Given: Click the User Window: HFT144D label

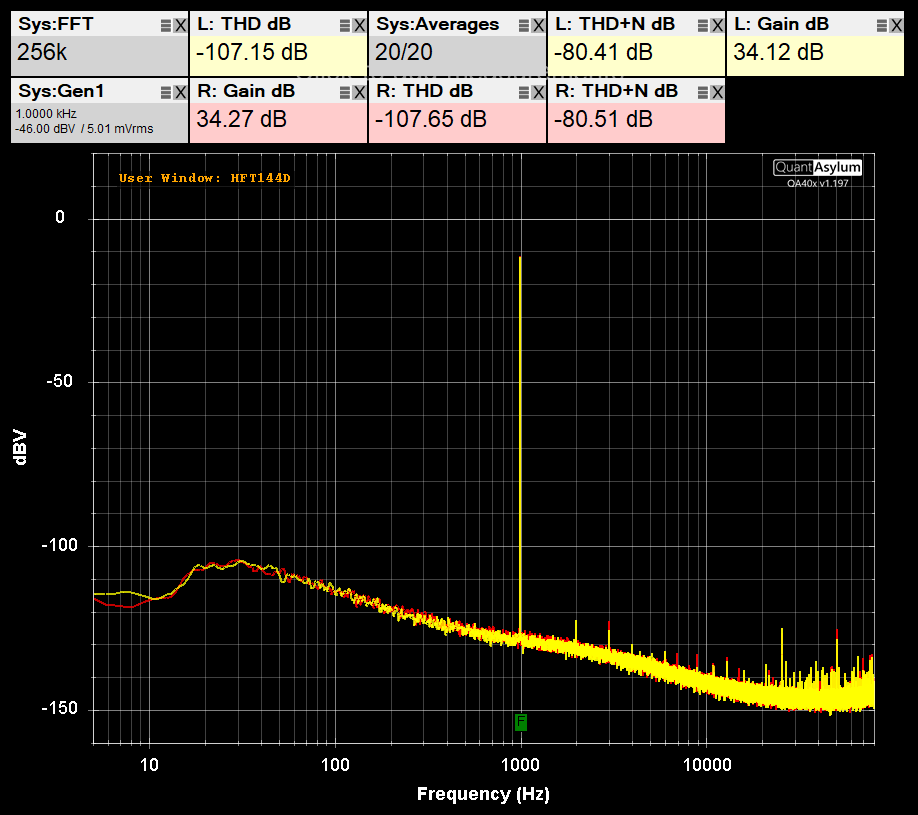Looking at the screenshot, I should tap(204, 178).
